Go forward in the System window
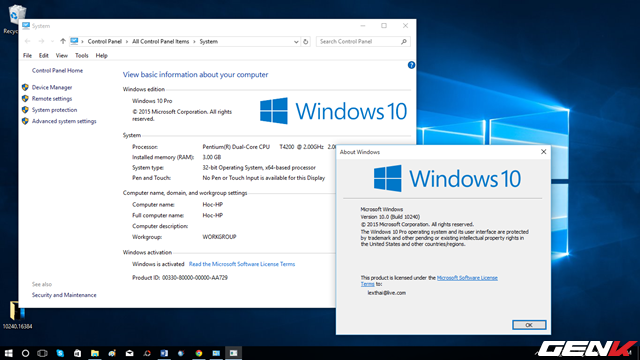640x360 pixels. coord(41,41)
